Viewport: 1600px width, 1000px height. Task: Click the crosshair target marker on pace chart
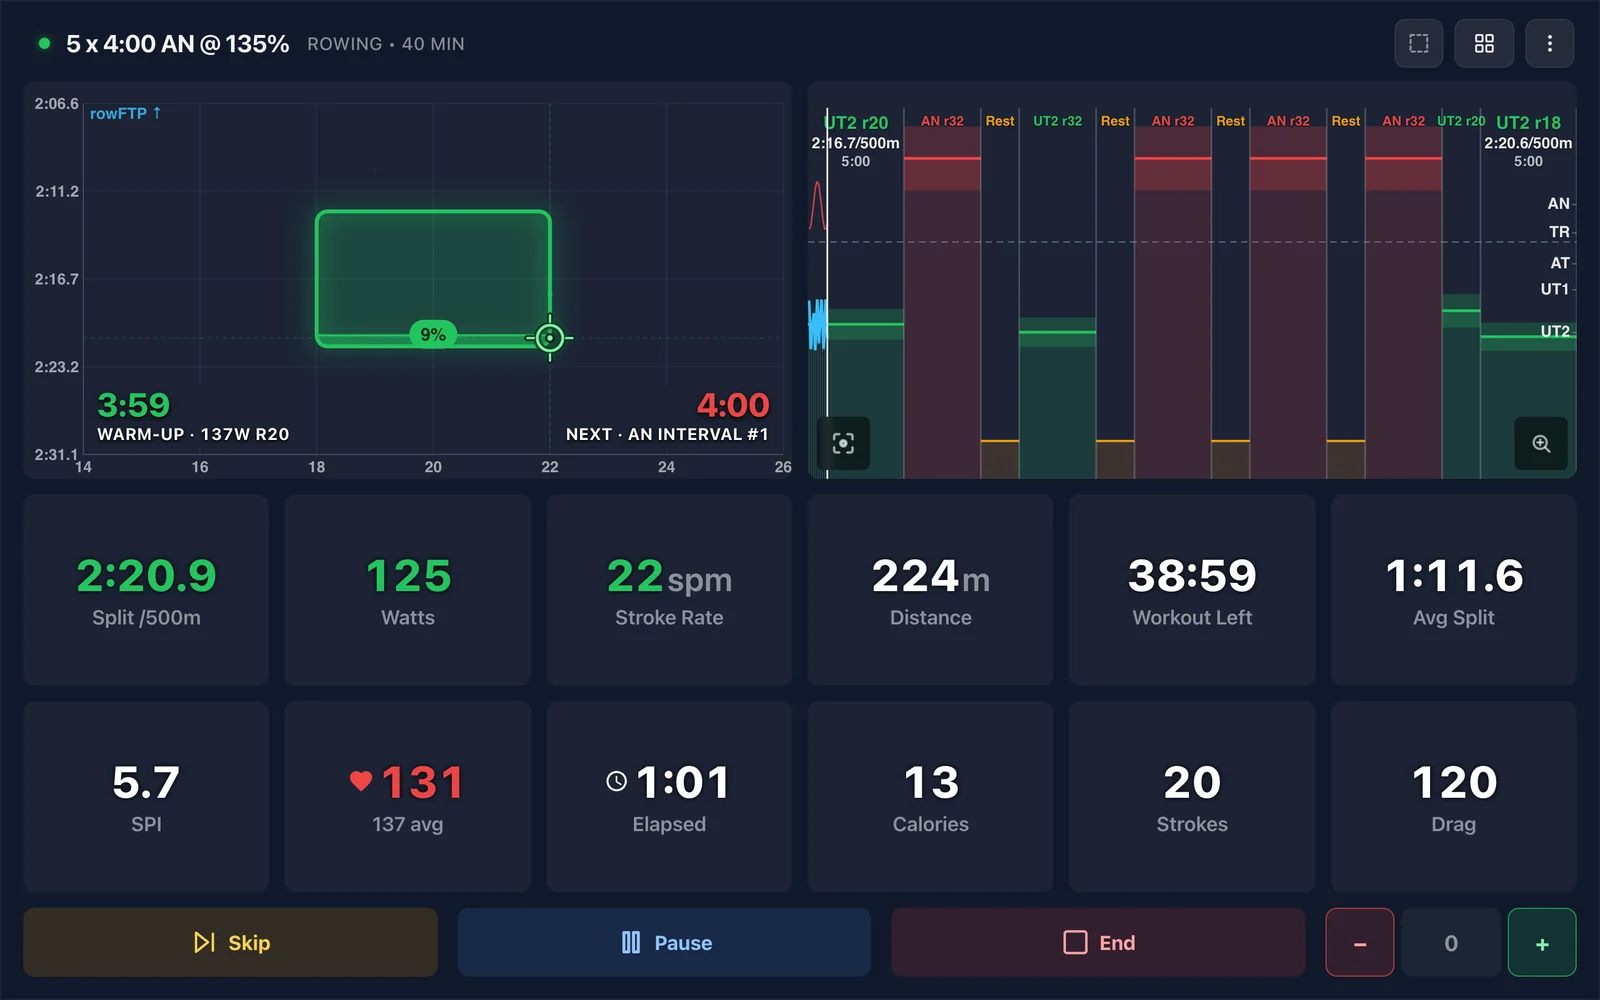click(549, 338)
